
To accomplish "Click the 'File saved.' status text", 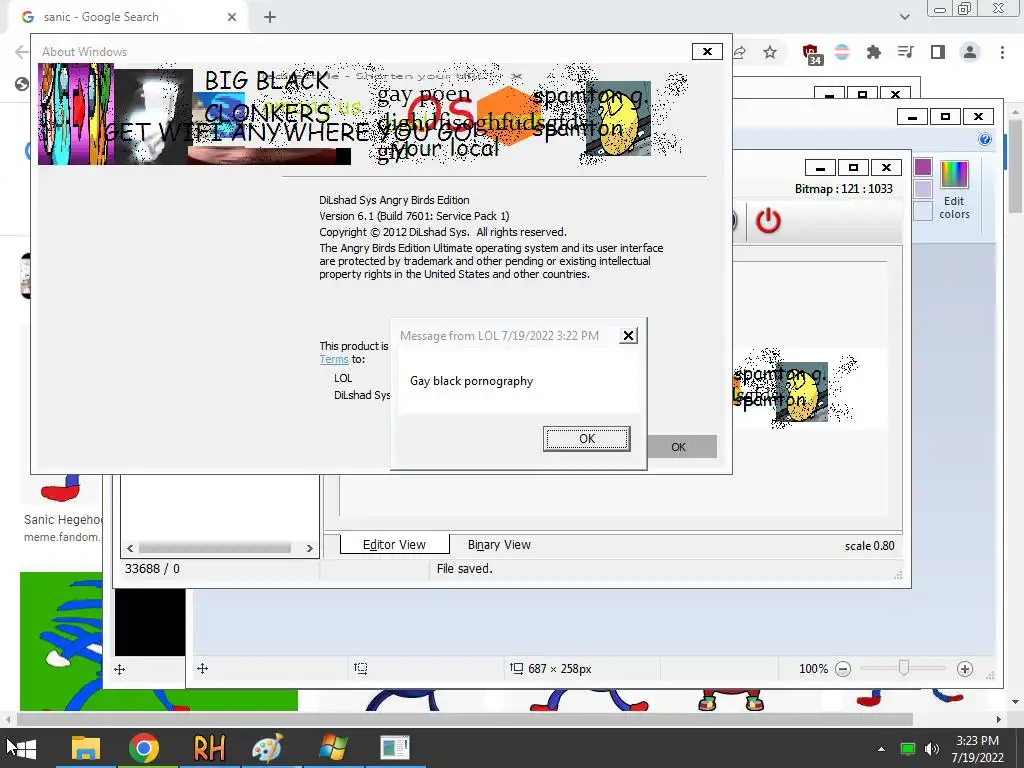I will (x=464, y=569).
